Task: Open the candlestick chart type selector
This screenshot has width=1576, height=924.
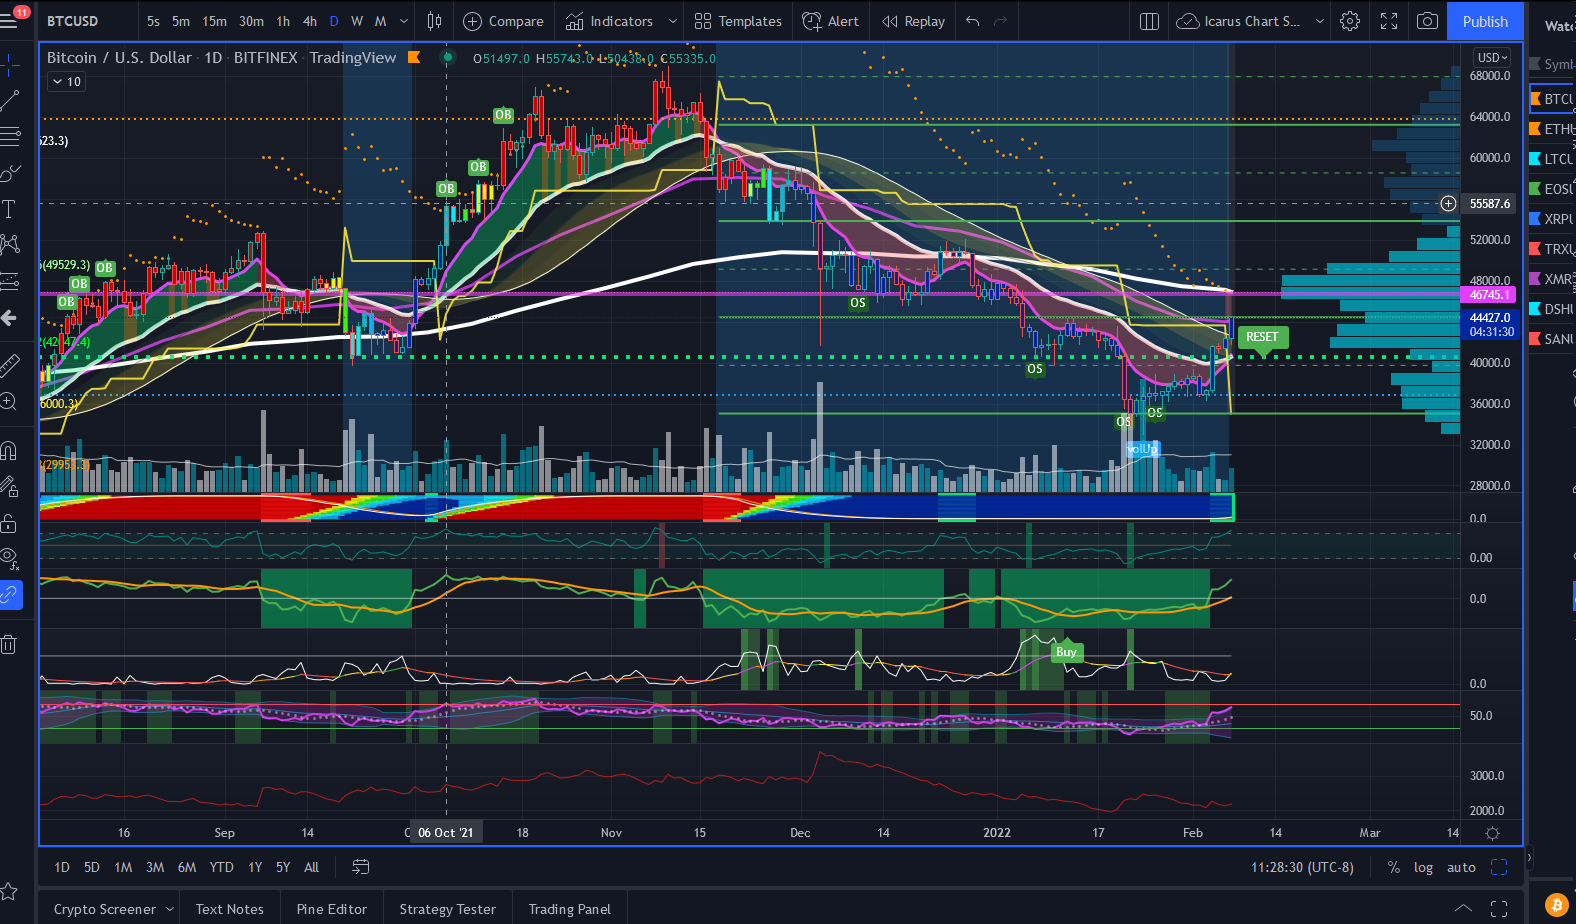Action: [434, 21]
